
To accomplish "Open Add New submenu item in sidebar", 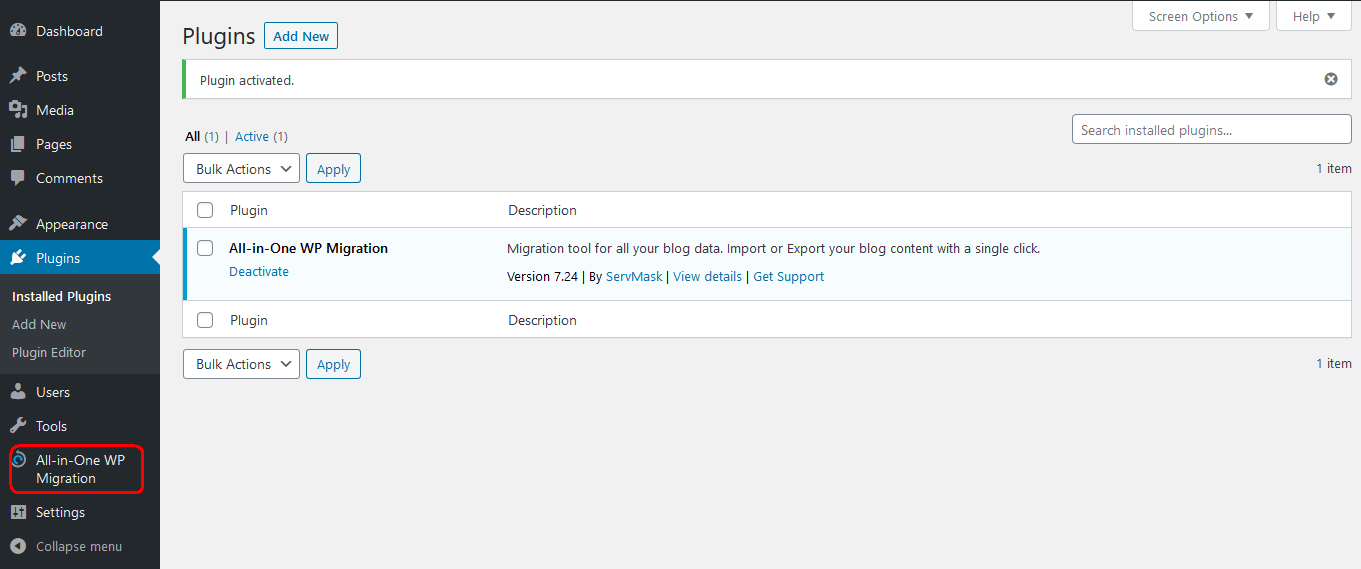I will [x=39, y=324].
